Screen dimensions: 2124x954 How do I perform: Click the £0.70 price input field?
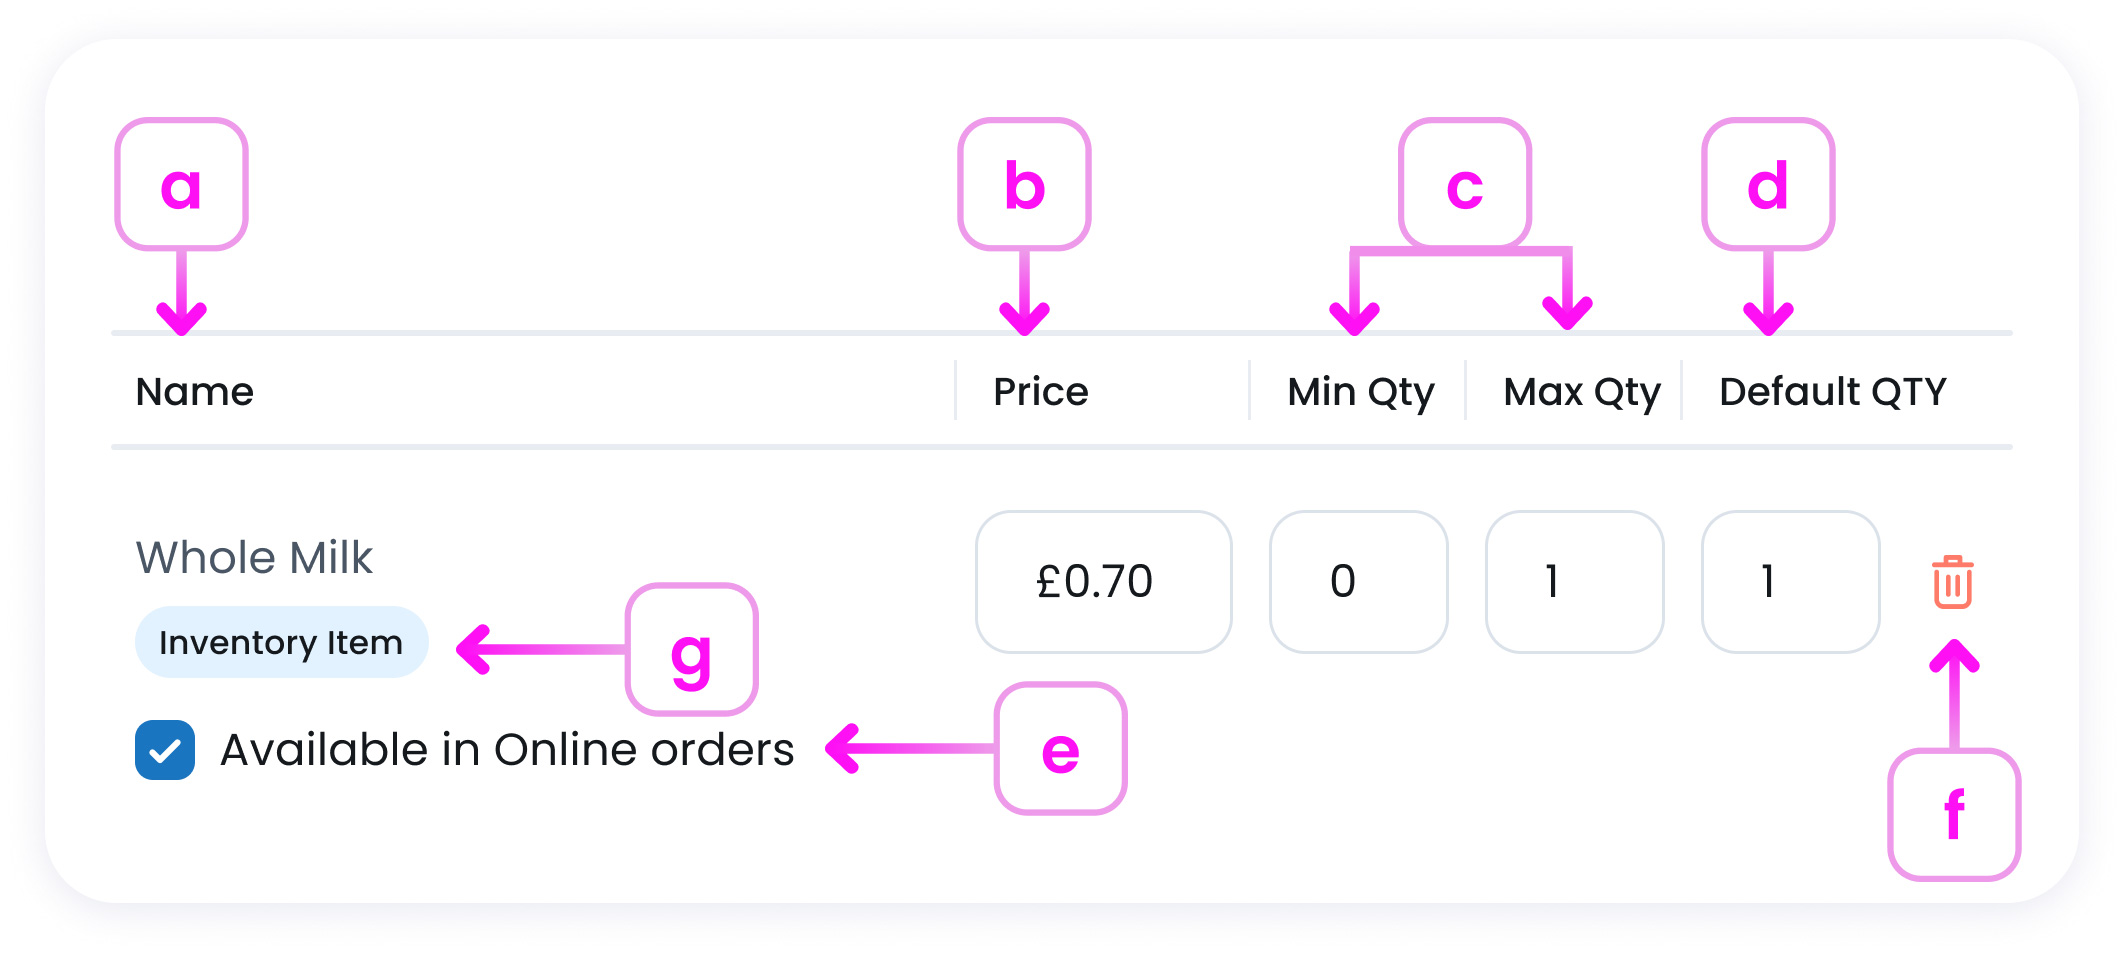point(1103,582)
